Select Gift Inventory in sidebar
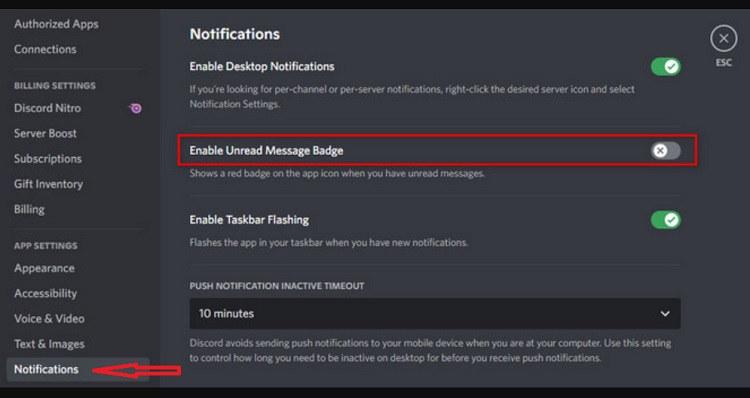 [48, 184]
